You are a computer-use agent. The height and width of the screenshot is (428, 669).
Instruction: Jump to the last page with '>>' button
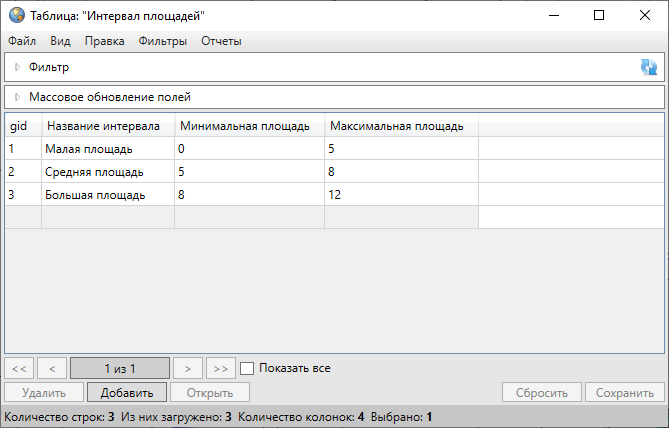click(x=221, y=368)
